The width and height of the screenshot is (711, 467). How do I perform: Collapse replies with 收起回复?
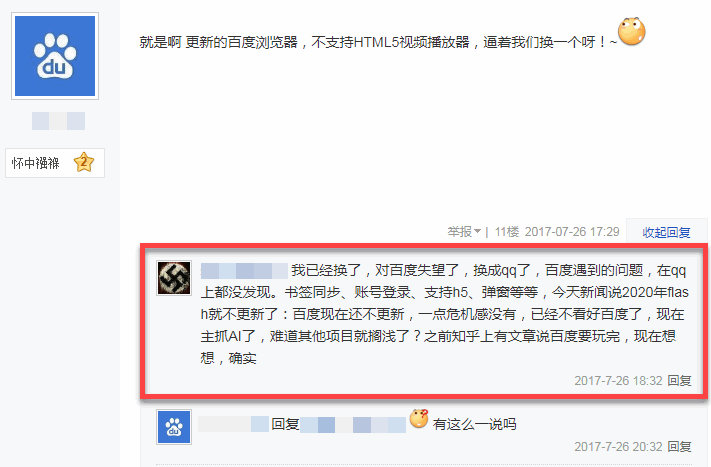coord(666,233)
